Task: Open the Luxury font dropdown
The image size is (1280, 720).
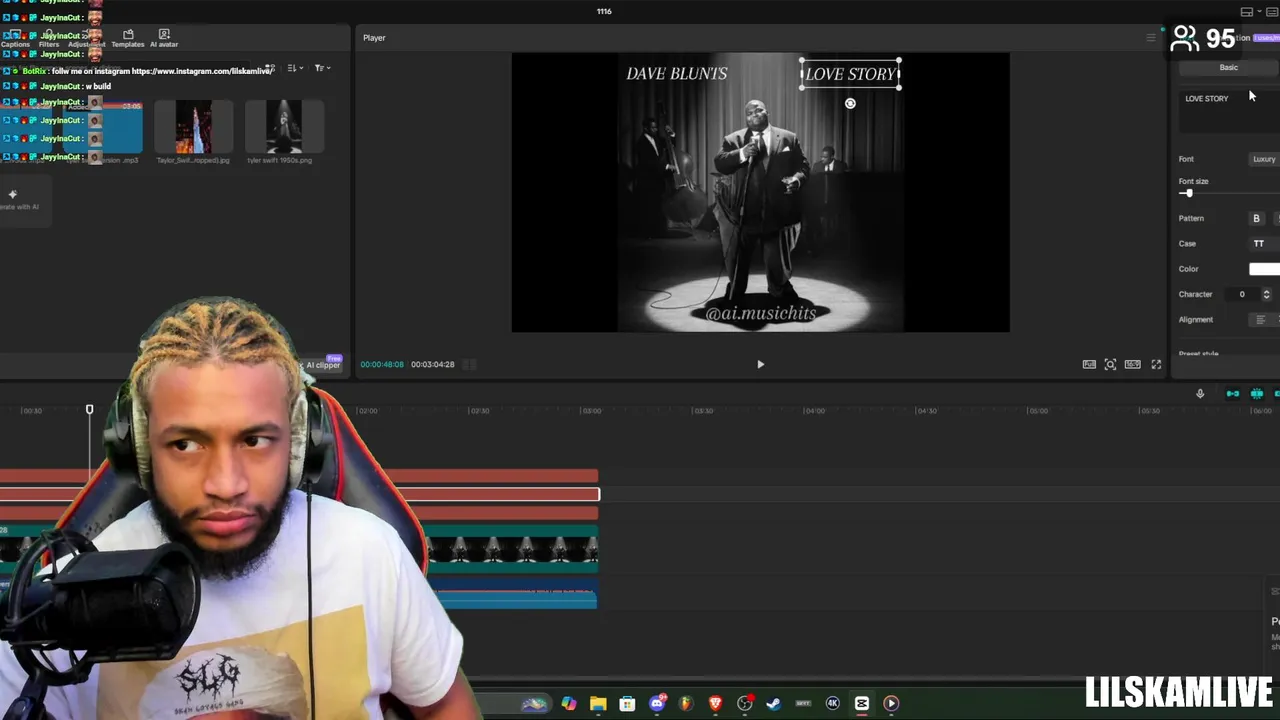Action: click(x=1265, y=159)
